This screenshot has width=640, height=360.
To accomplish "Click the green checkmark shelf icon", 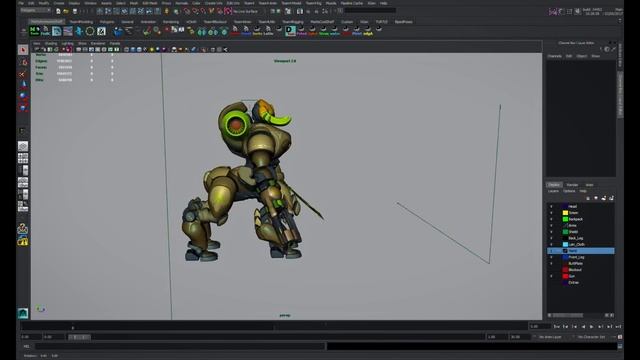I will click(x=147, y=31).
